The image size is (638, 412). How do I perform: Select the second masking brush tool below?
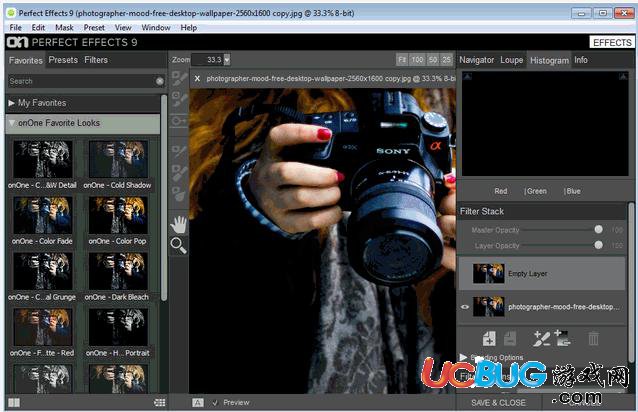point(178,99)
